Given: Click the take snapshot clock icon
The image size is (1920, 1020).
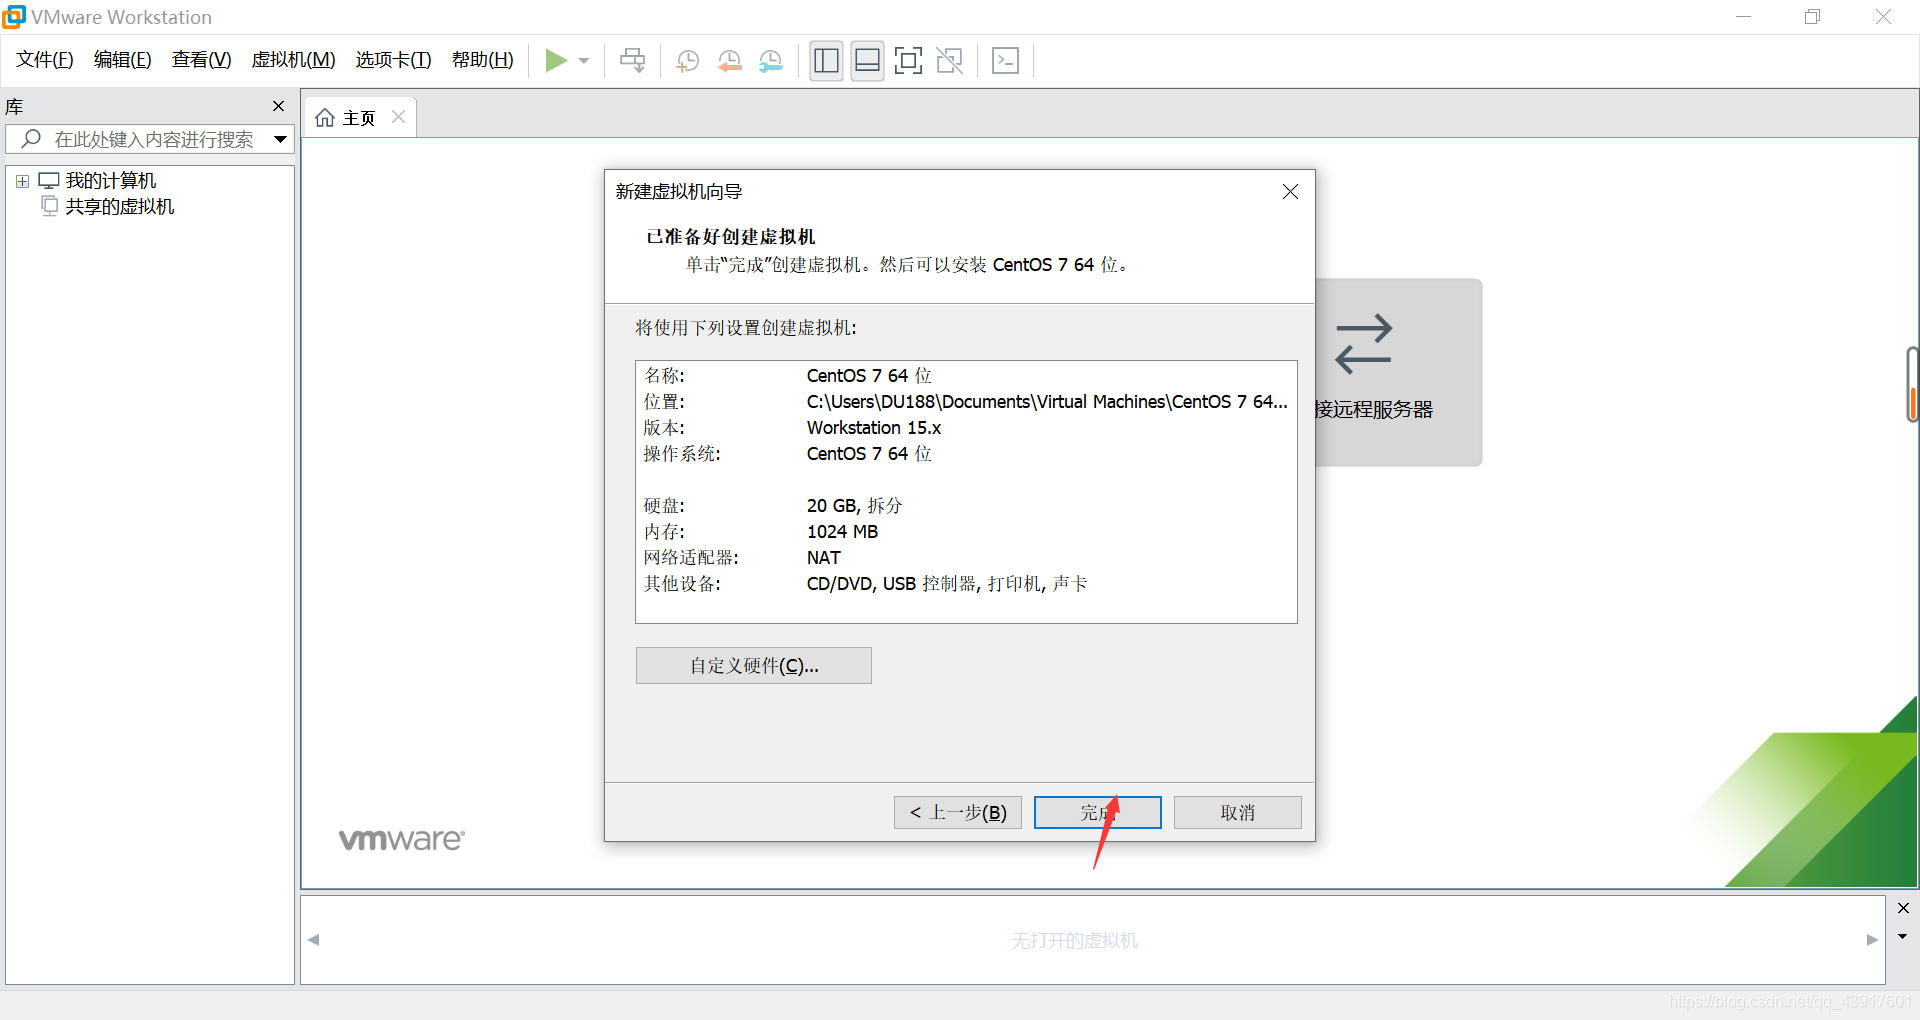Looking at the screenshot, I should pyautogui.click(x=688, y=61).
